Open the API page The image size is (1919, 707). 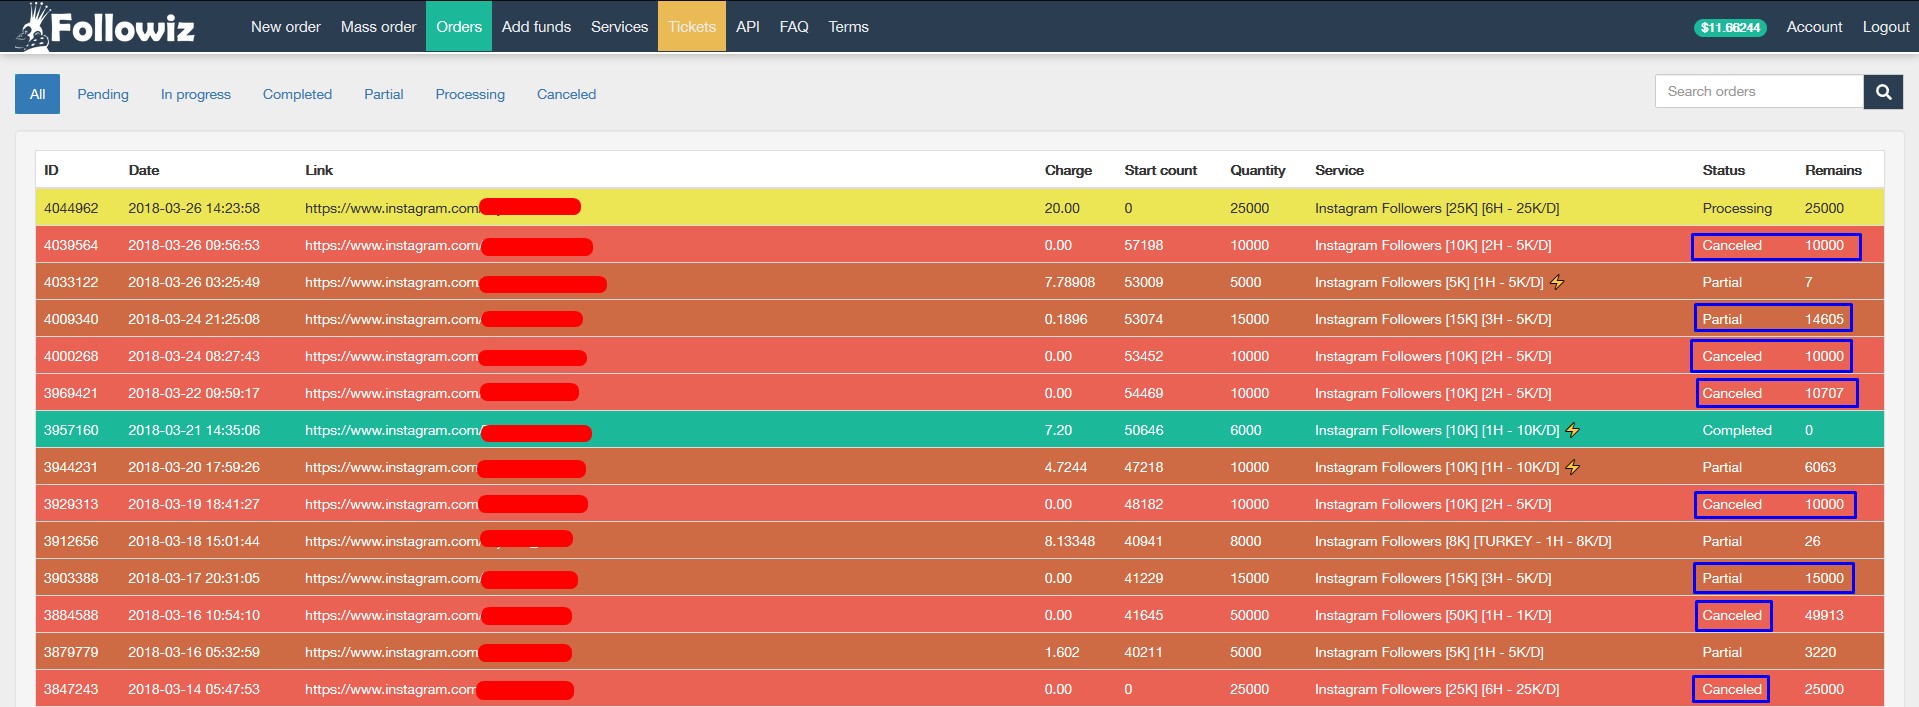tap(748, 27)
